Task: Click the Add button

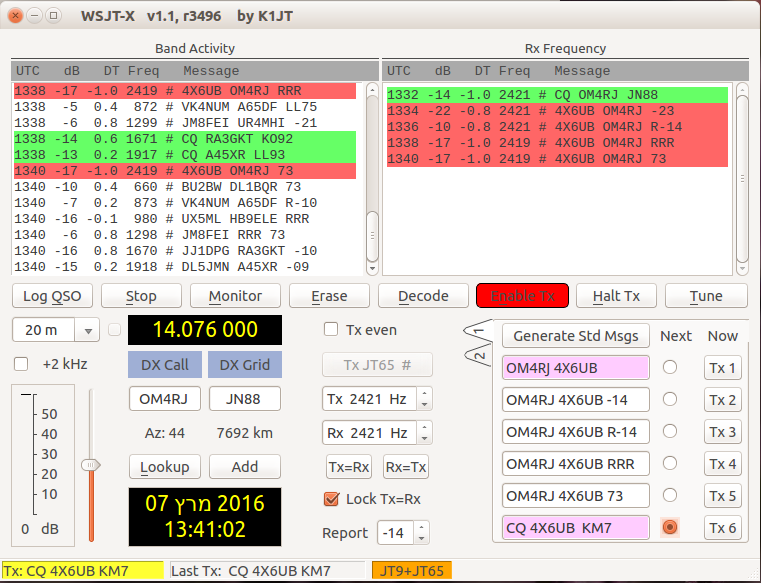Action: (x=245, y=466)
